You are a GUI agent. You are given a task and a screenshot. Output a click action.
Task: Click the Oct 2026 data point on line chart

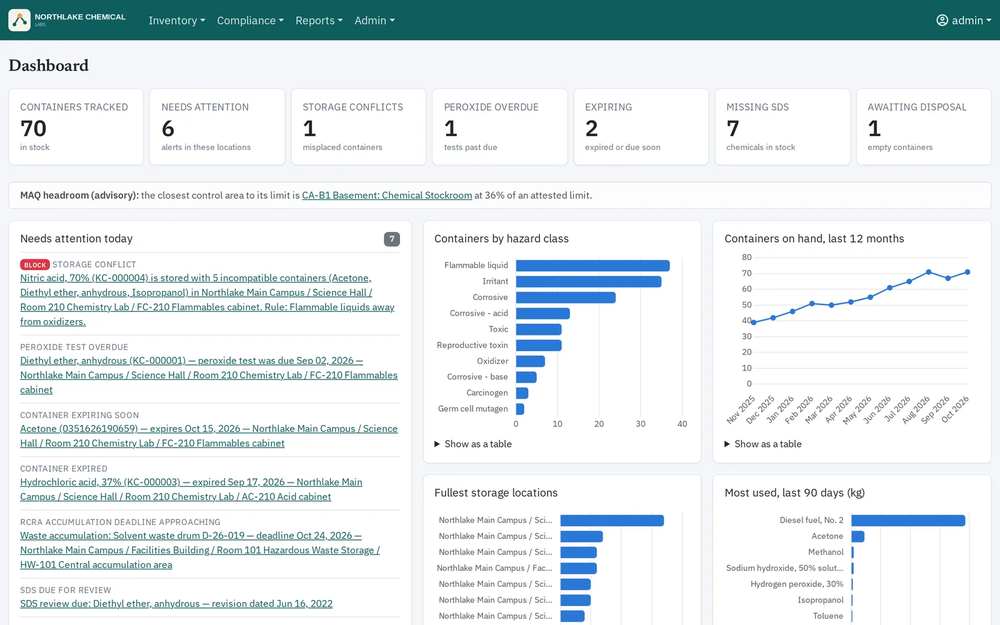(x=967, y=272)
